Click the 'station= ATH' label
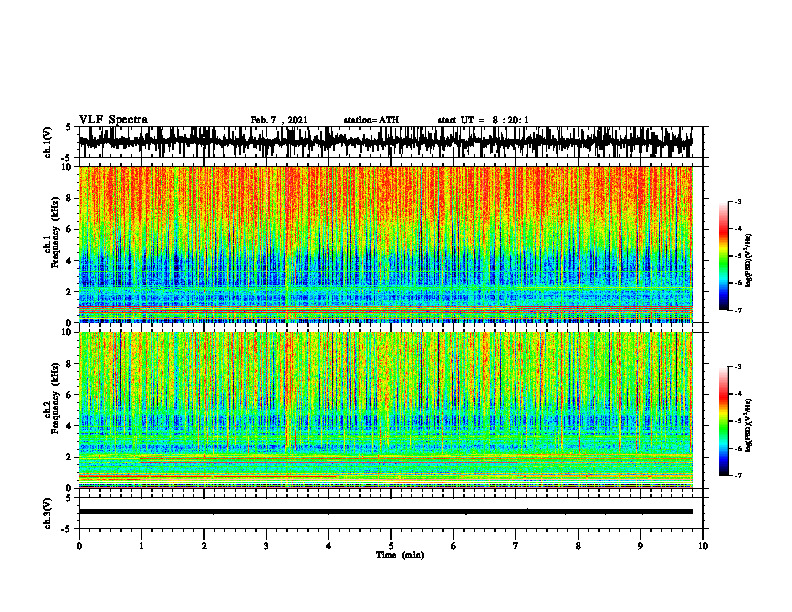This screenshot has width=792, height=612. 371,120
